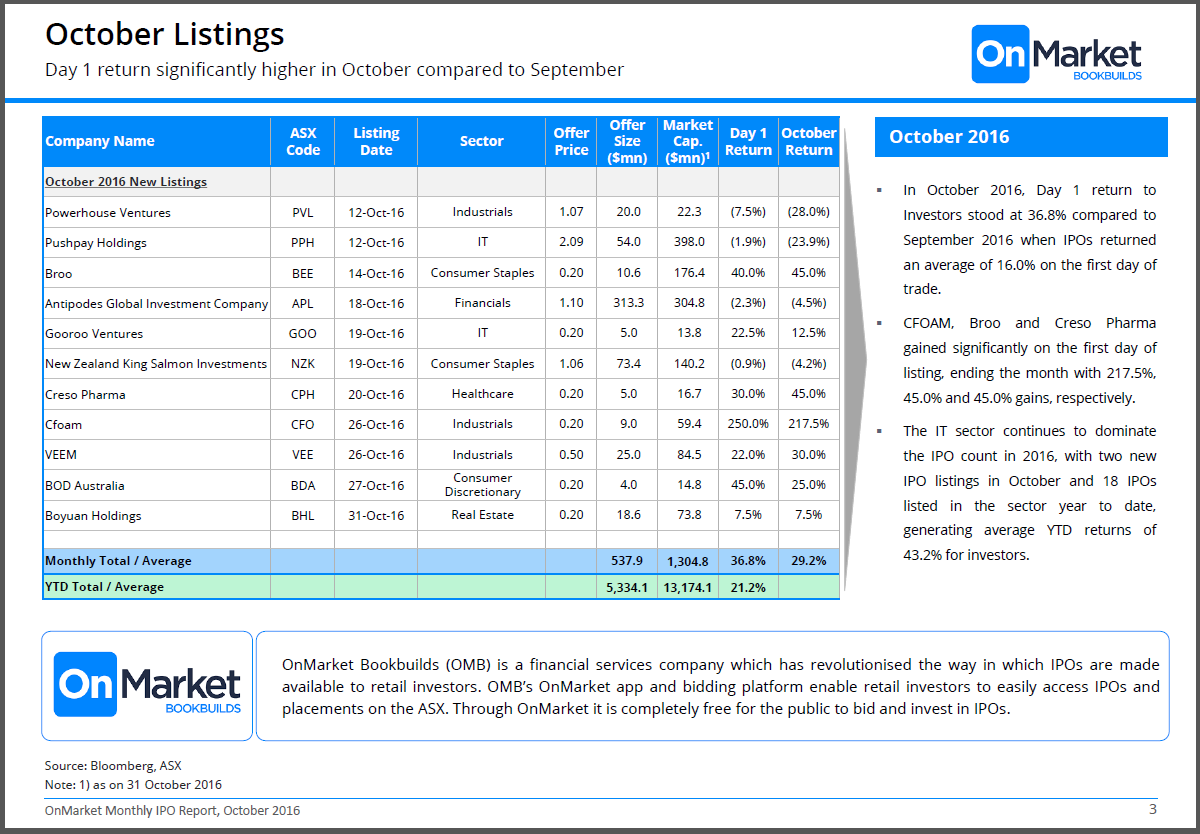Click the BEE ASX code cell

point(303,273)
